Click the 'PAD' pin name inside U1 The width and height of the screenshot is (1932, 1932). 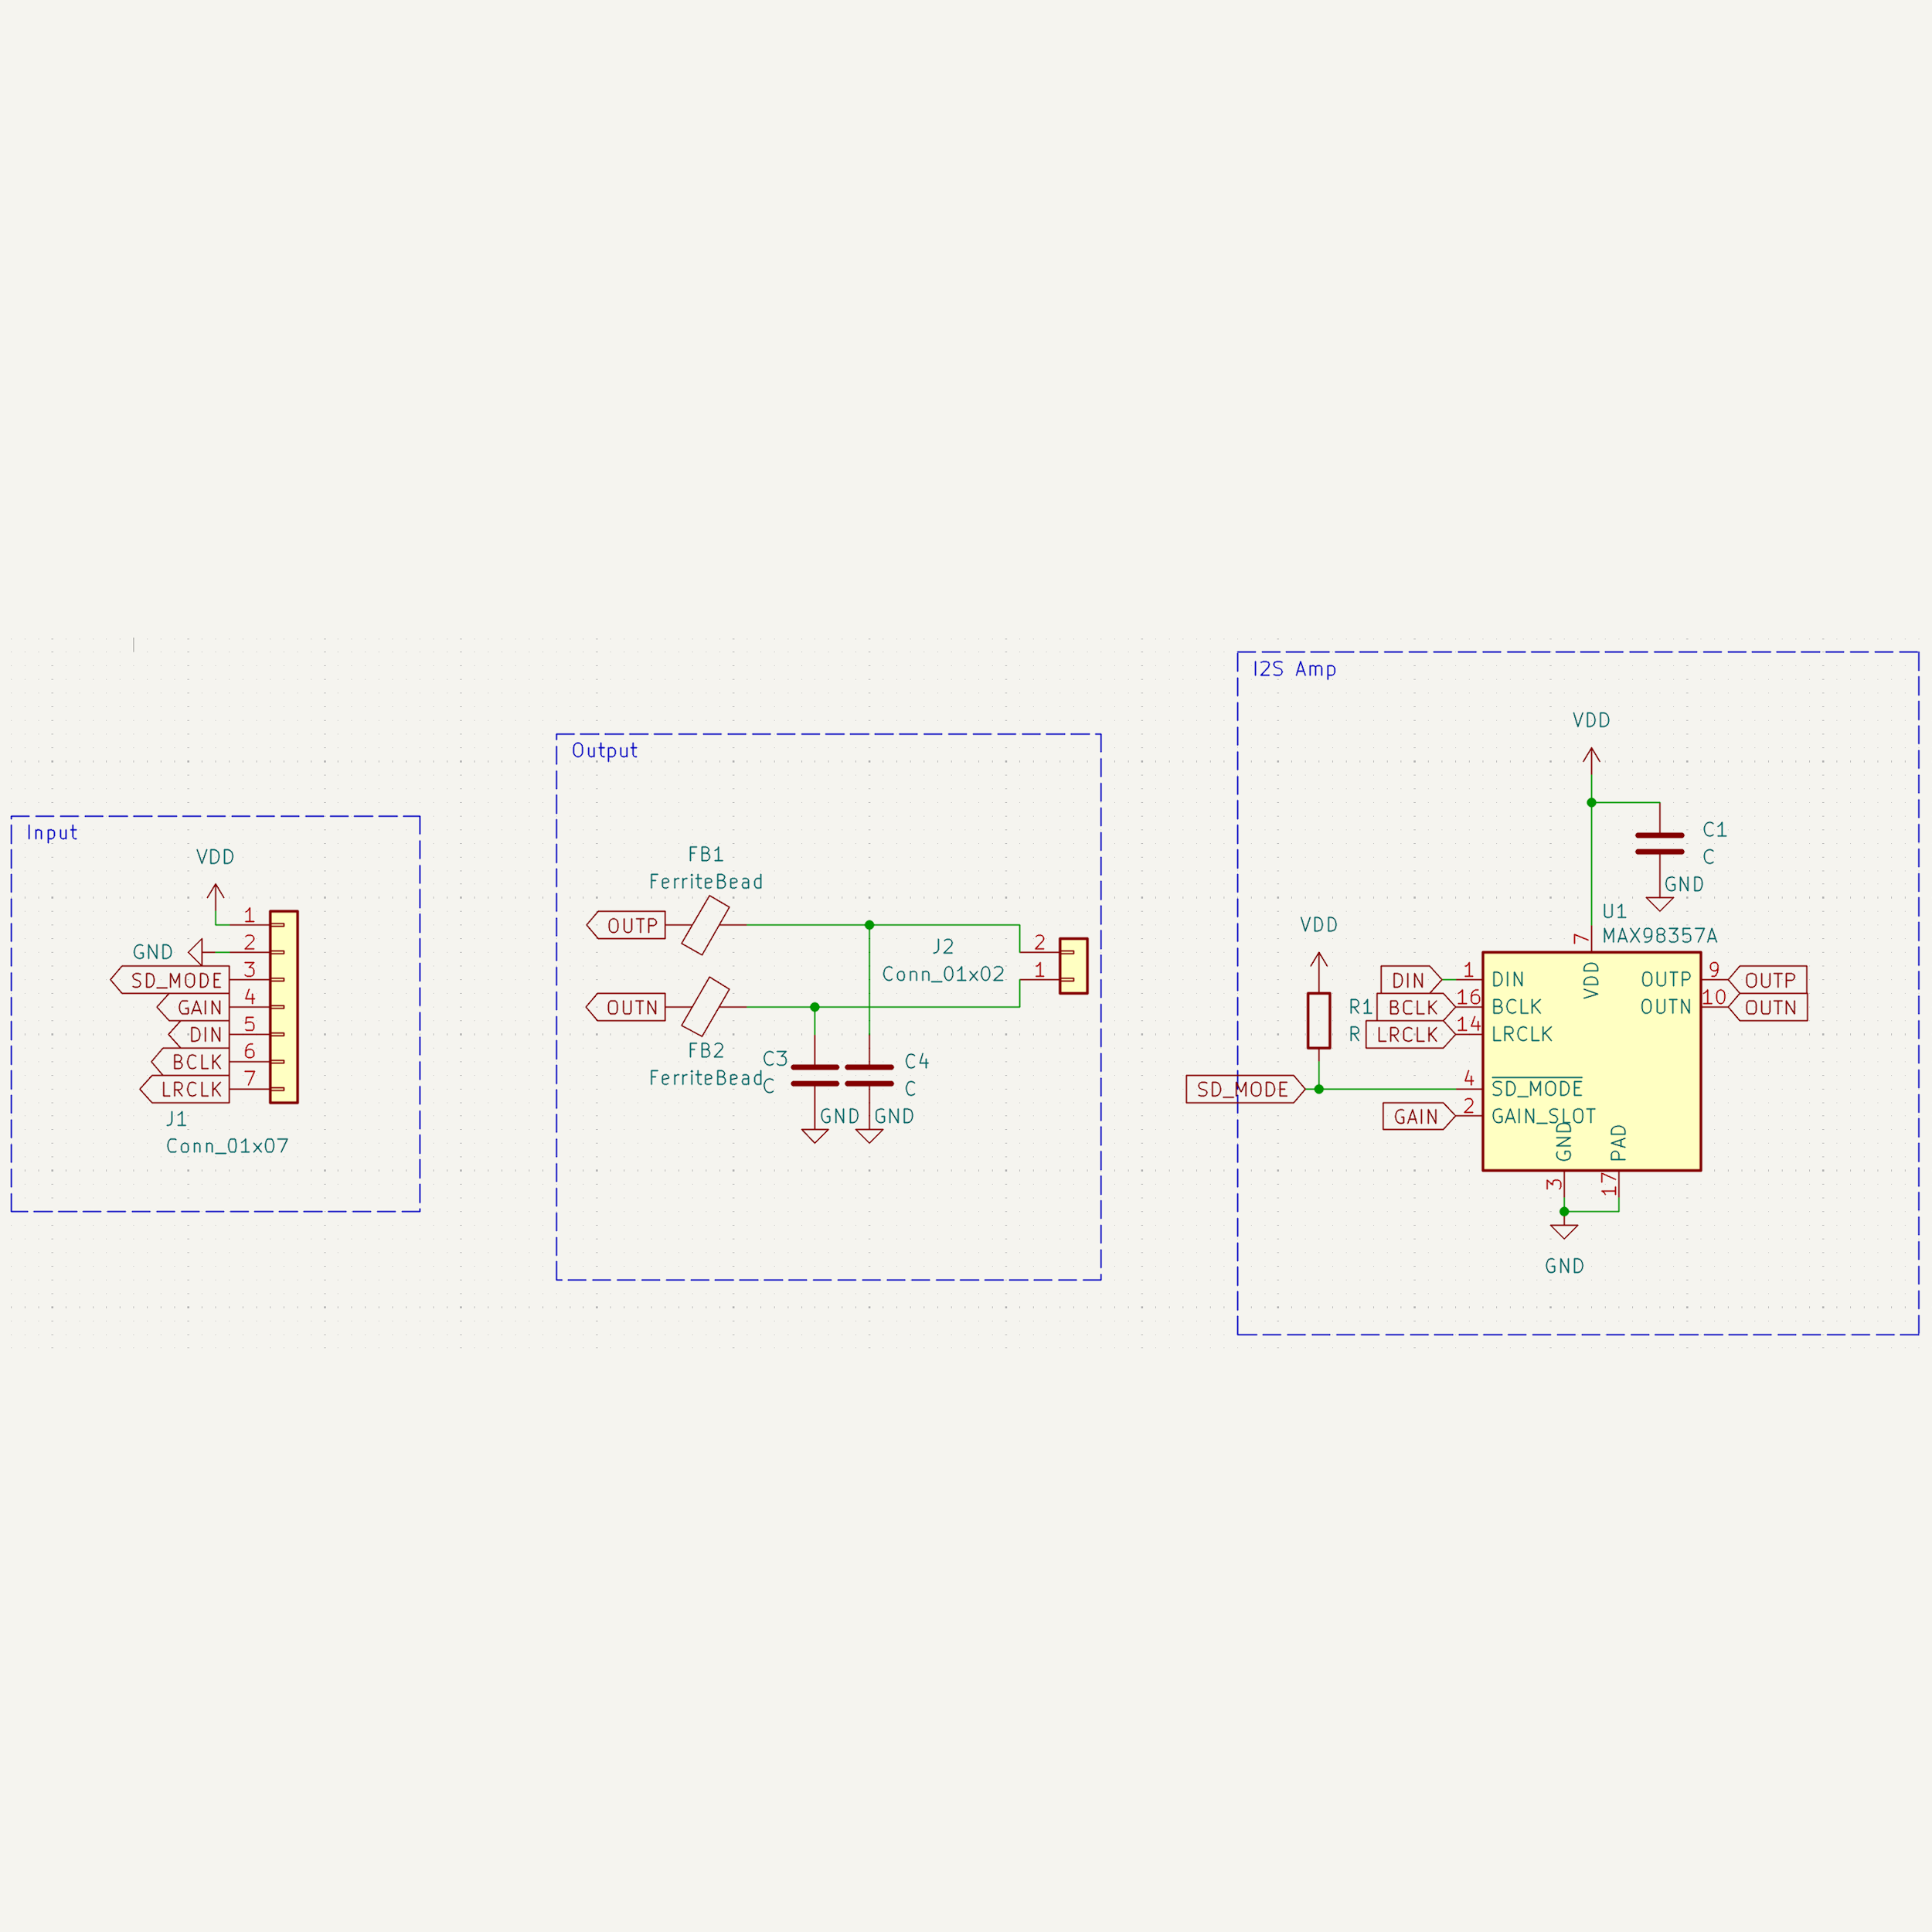pos(1619,1143)
